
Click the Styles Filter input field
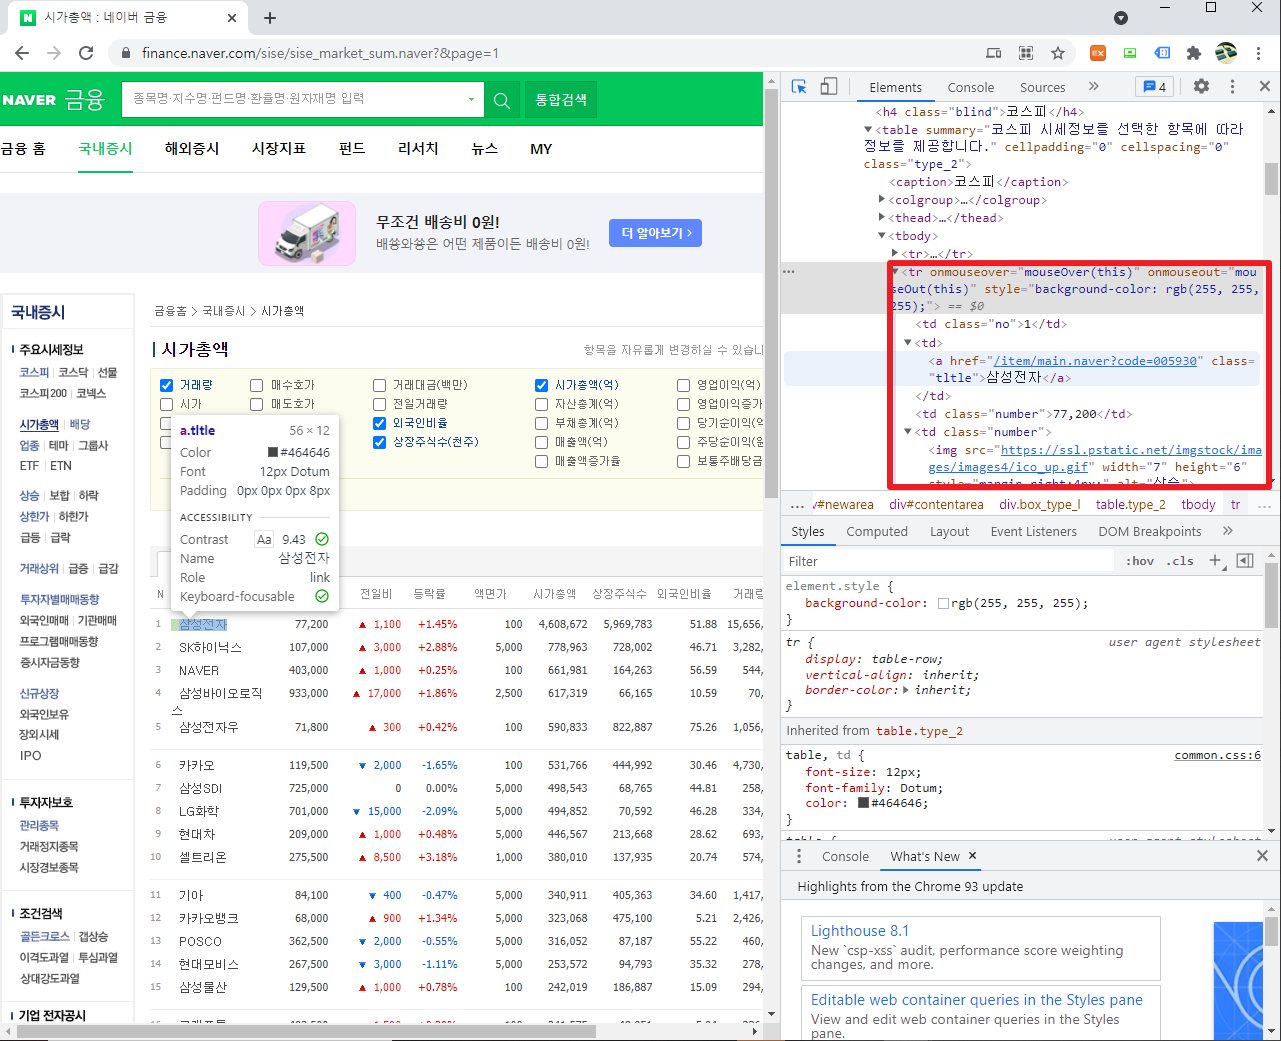click(x=950, y=561)
